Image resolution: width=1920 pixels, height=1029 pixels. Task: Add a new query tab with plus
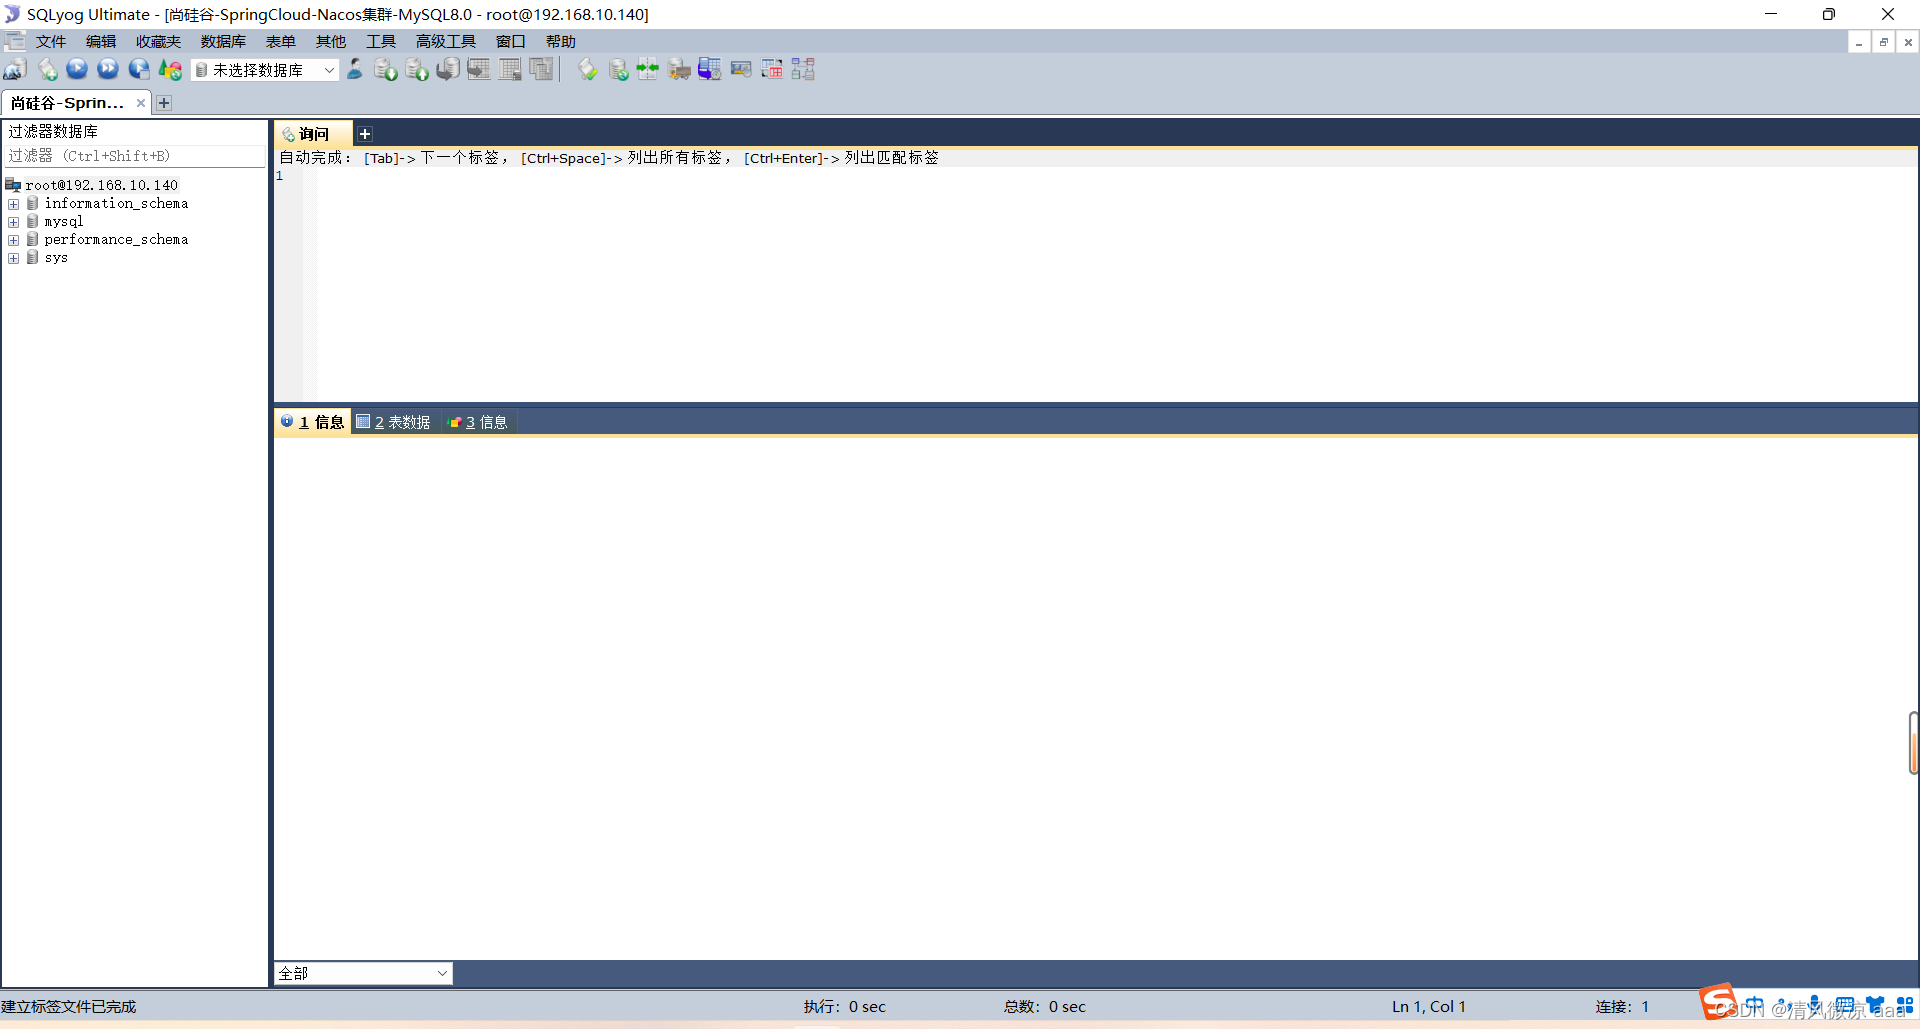tap(365, 134)
